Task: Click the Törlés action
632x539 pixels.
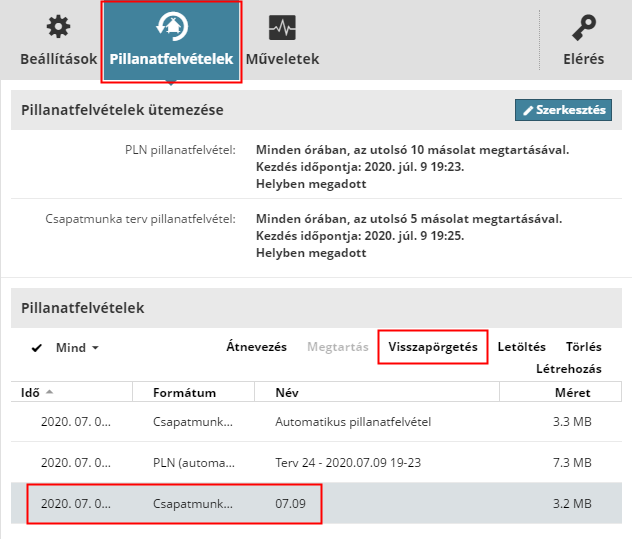Action: tap(583, 347)
